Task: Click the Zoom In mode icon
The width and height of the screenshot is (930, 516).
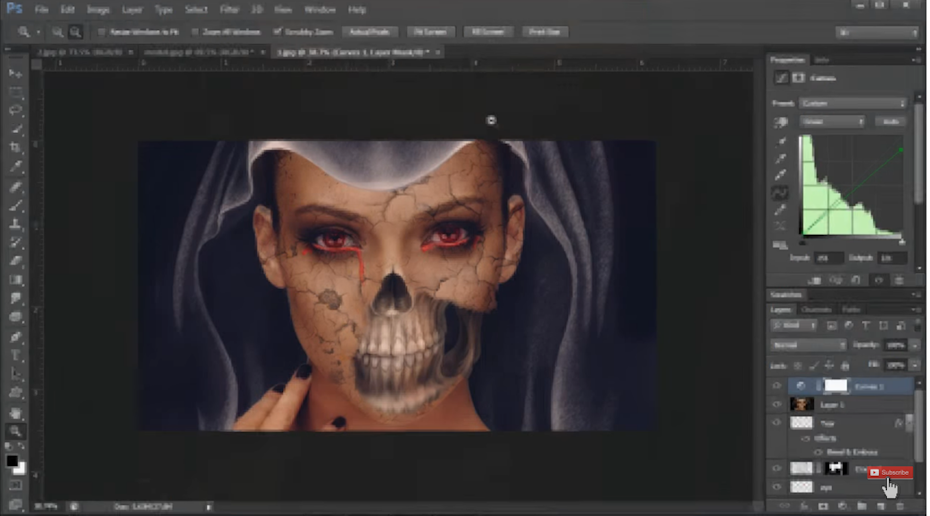Action: pyautogui.click(x=58, y=32)
